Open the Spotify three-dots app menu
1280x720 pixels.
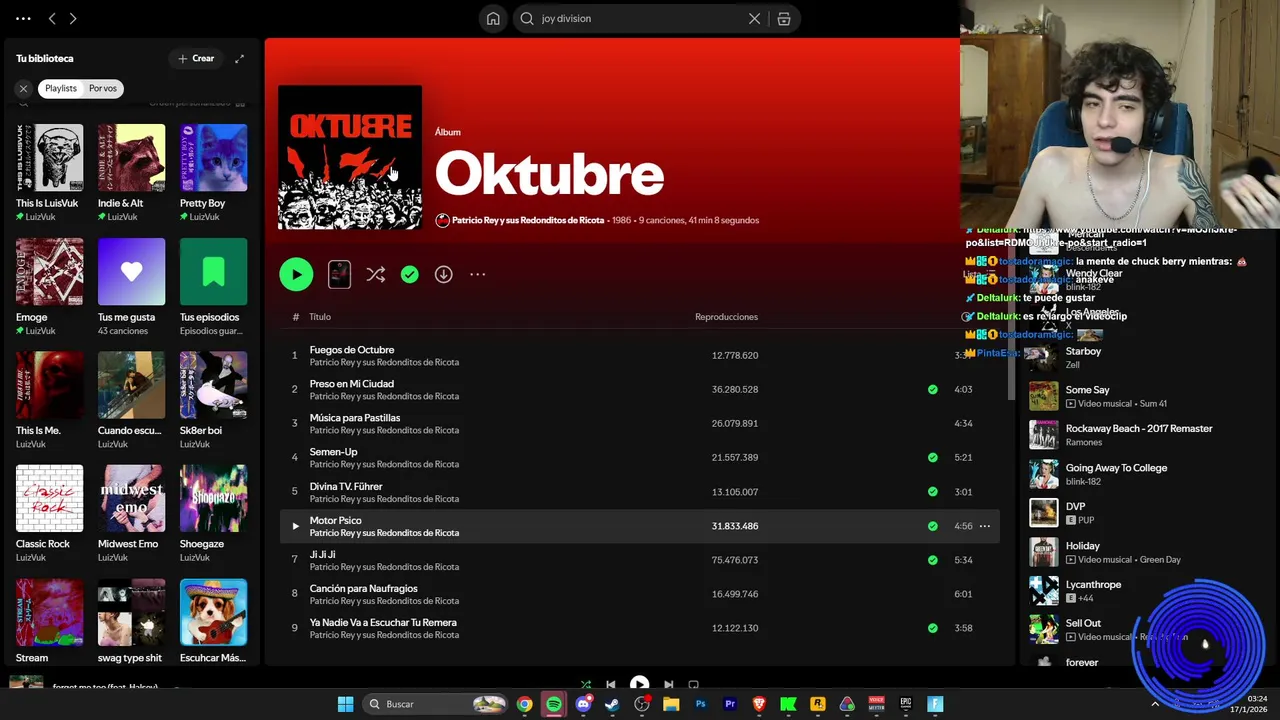(x=23, y=18)
